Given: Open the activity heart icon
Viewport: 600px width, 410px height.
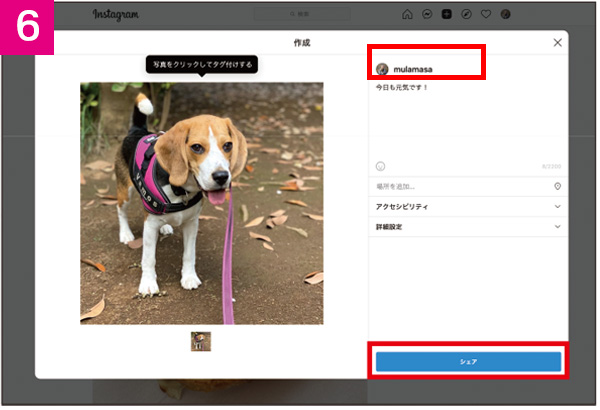Looking at the screenshot, I should [x=486, y=15].
